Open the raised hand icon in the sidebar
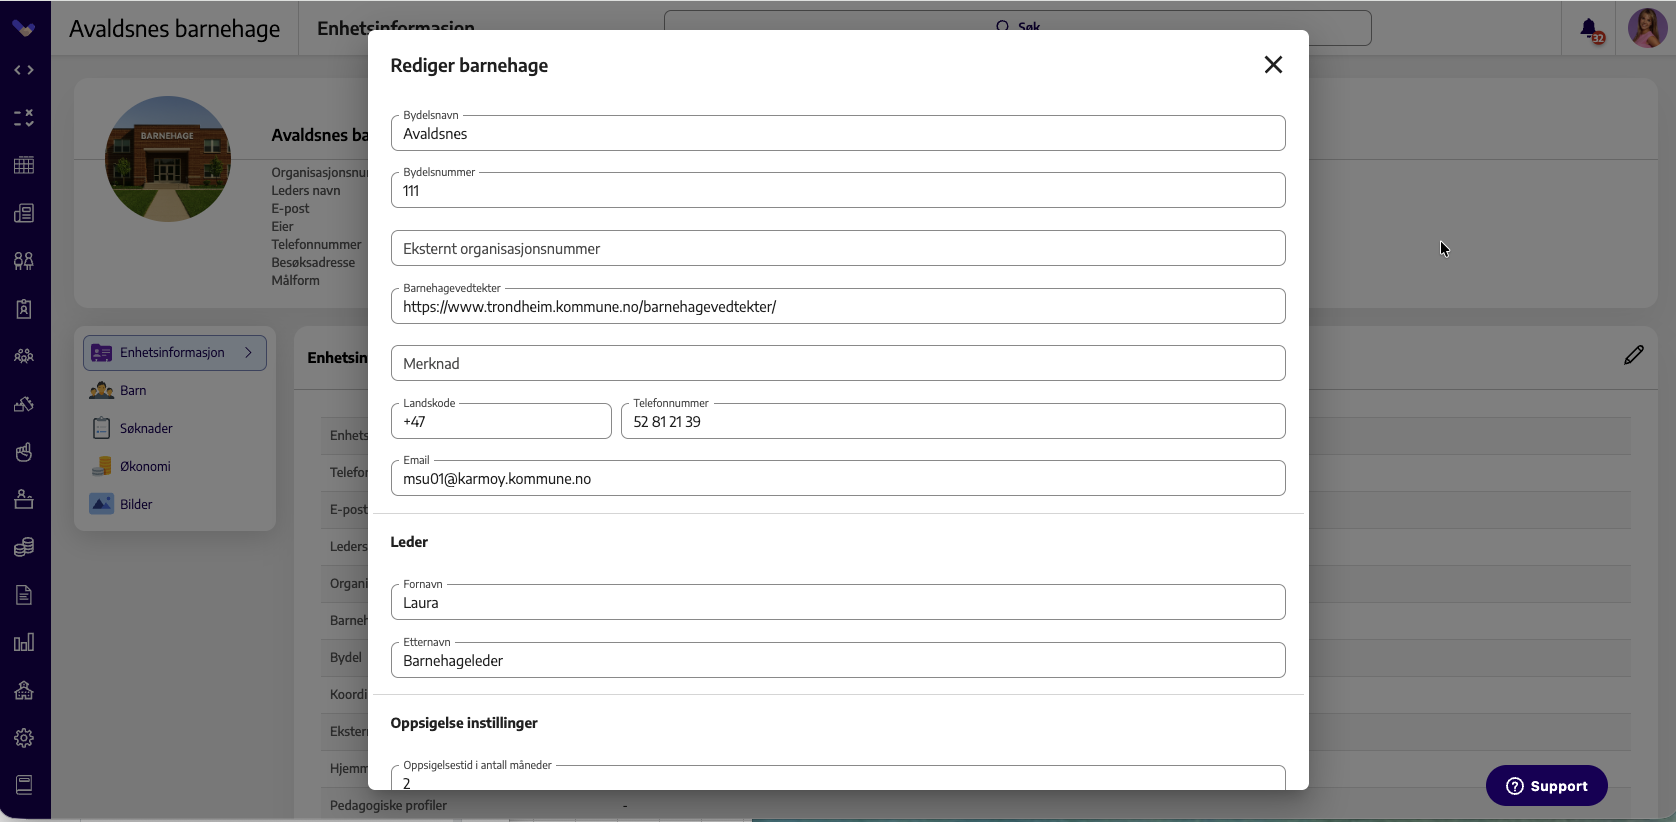The height and width of the screenshot is (822, 1676). coord(24,452)
